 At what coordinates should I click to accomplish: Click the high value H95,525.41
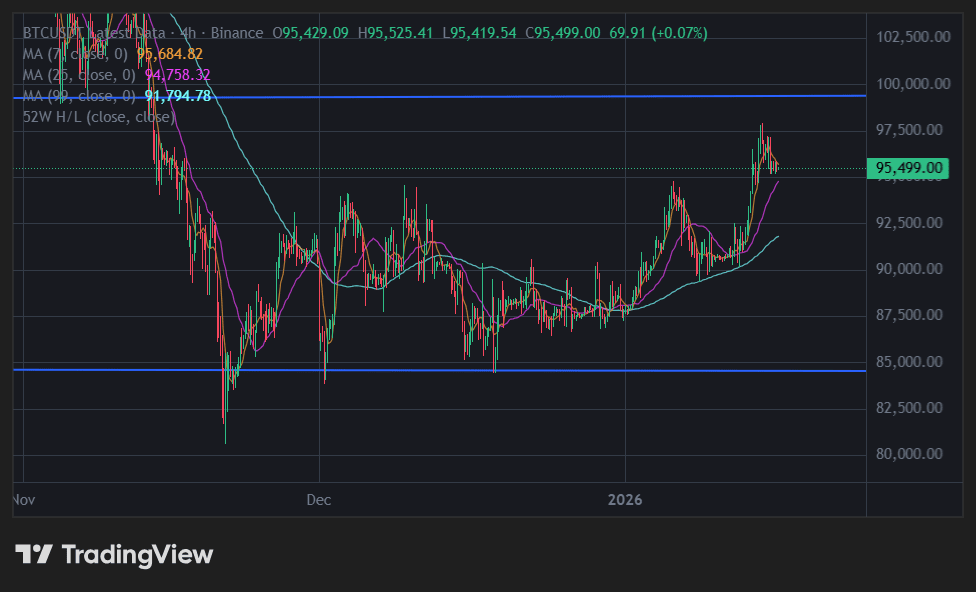pyautogui.click(x=395, y=33)
